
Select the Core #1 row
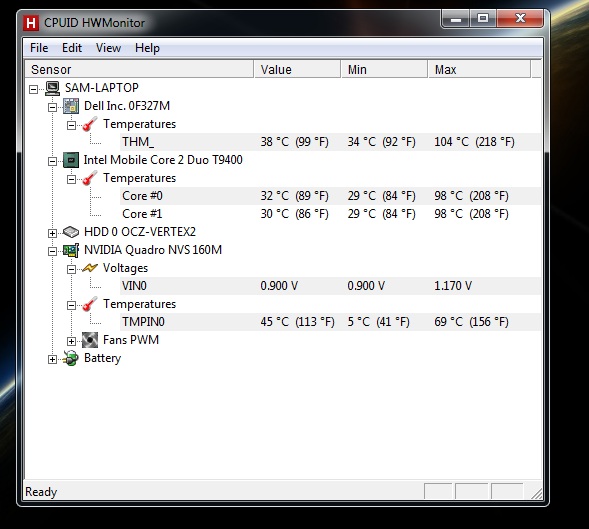point(331,214)
